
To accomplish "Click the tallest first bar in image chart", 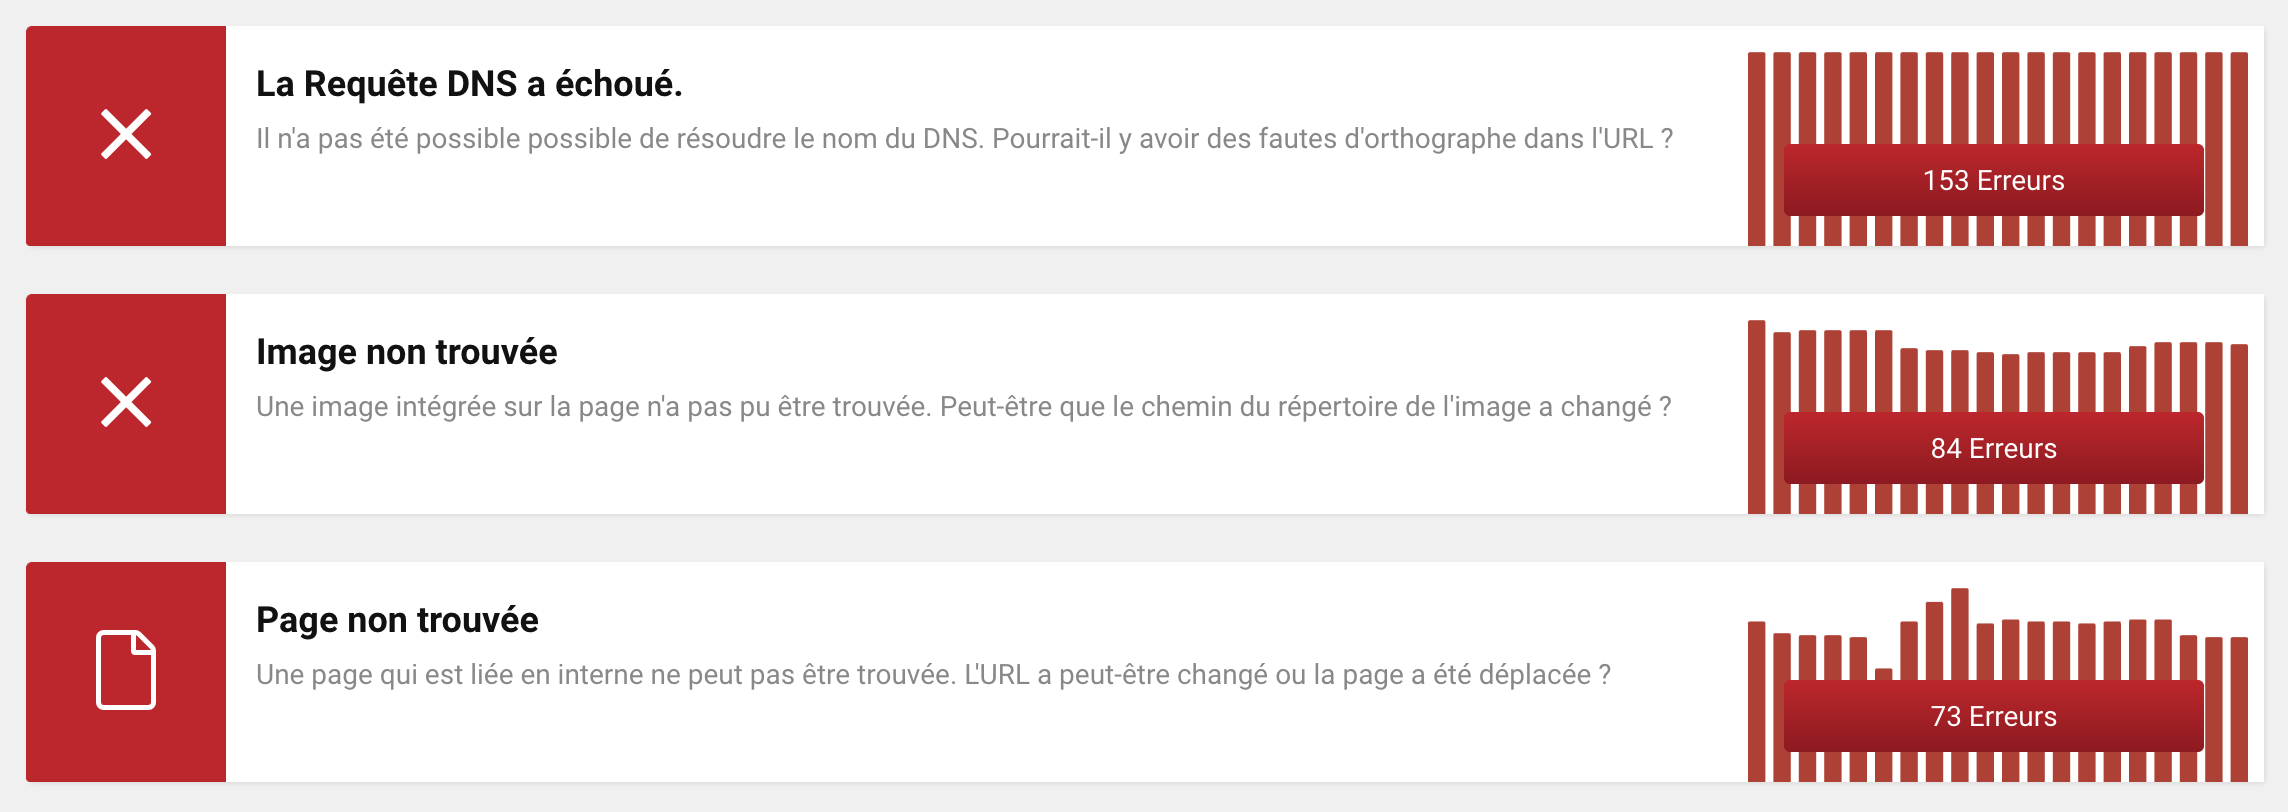I will coord(1756,417).
